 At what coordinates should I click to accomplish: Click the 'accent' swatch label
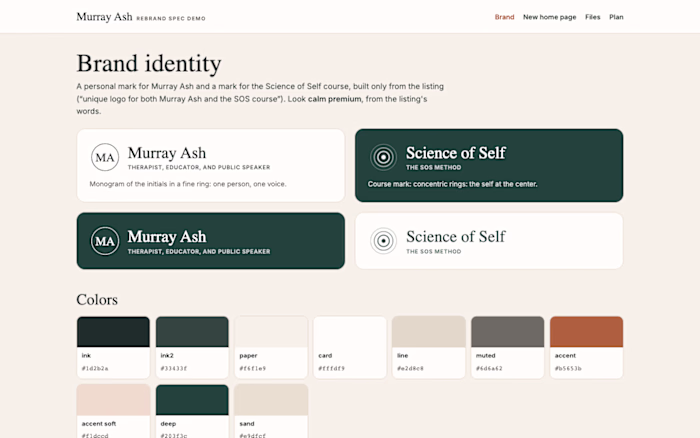[565, 355]
